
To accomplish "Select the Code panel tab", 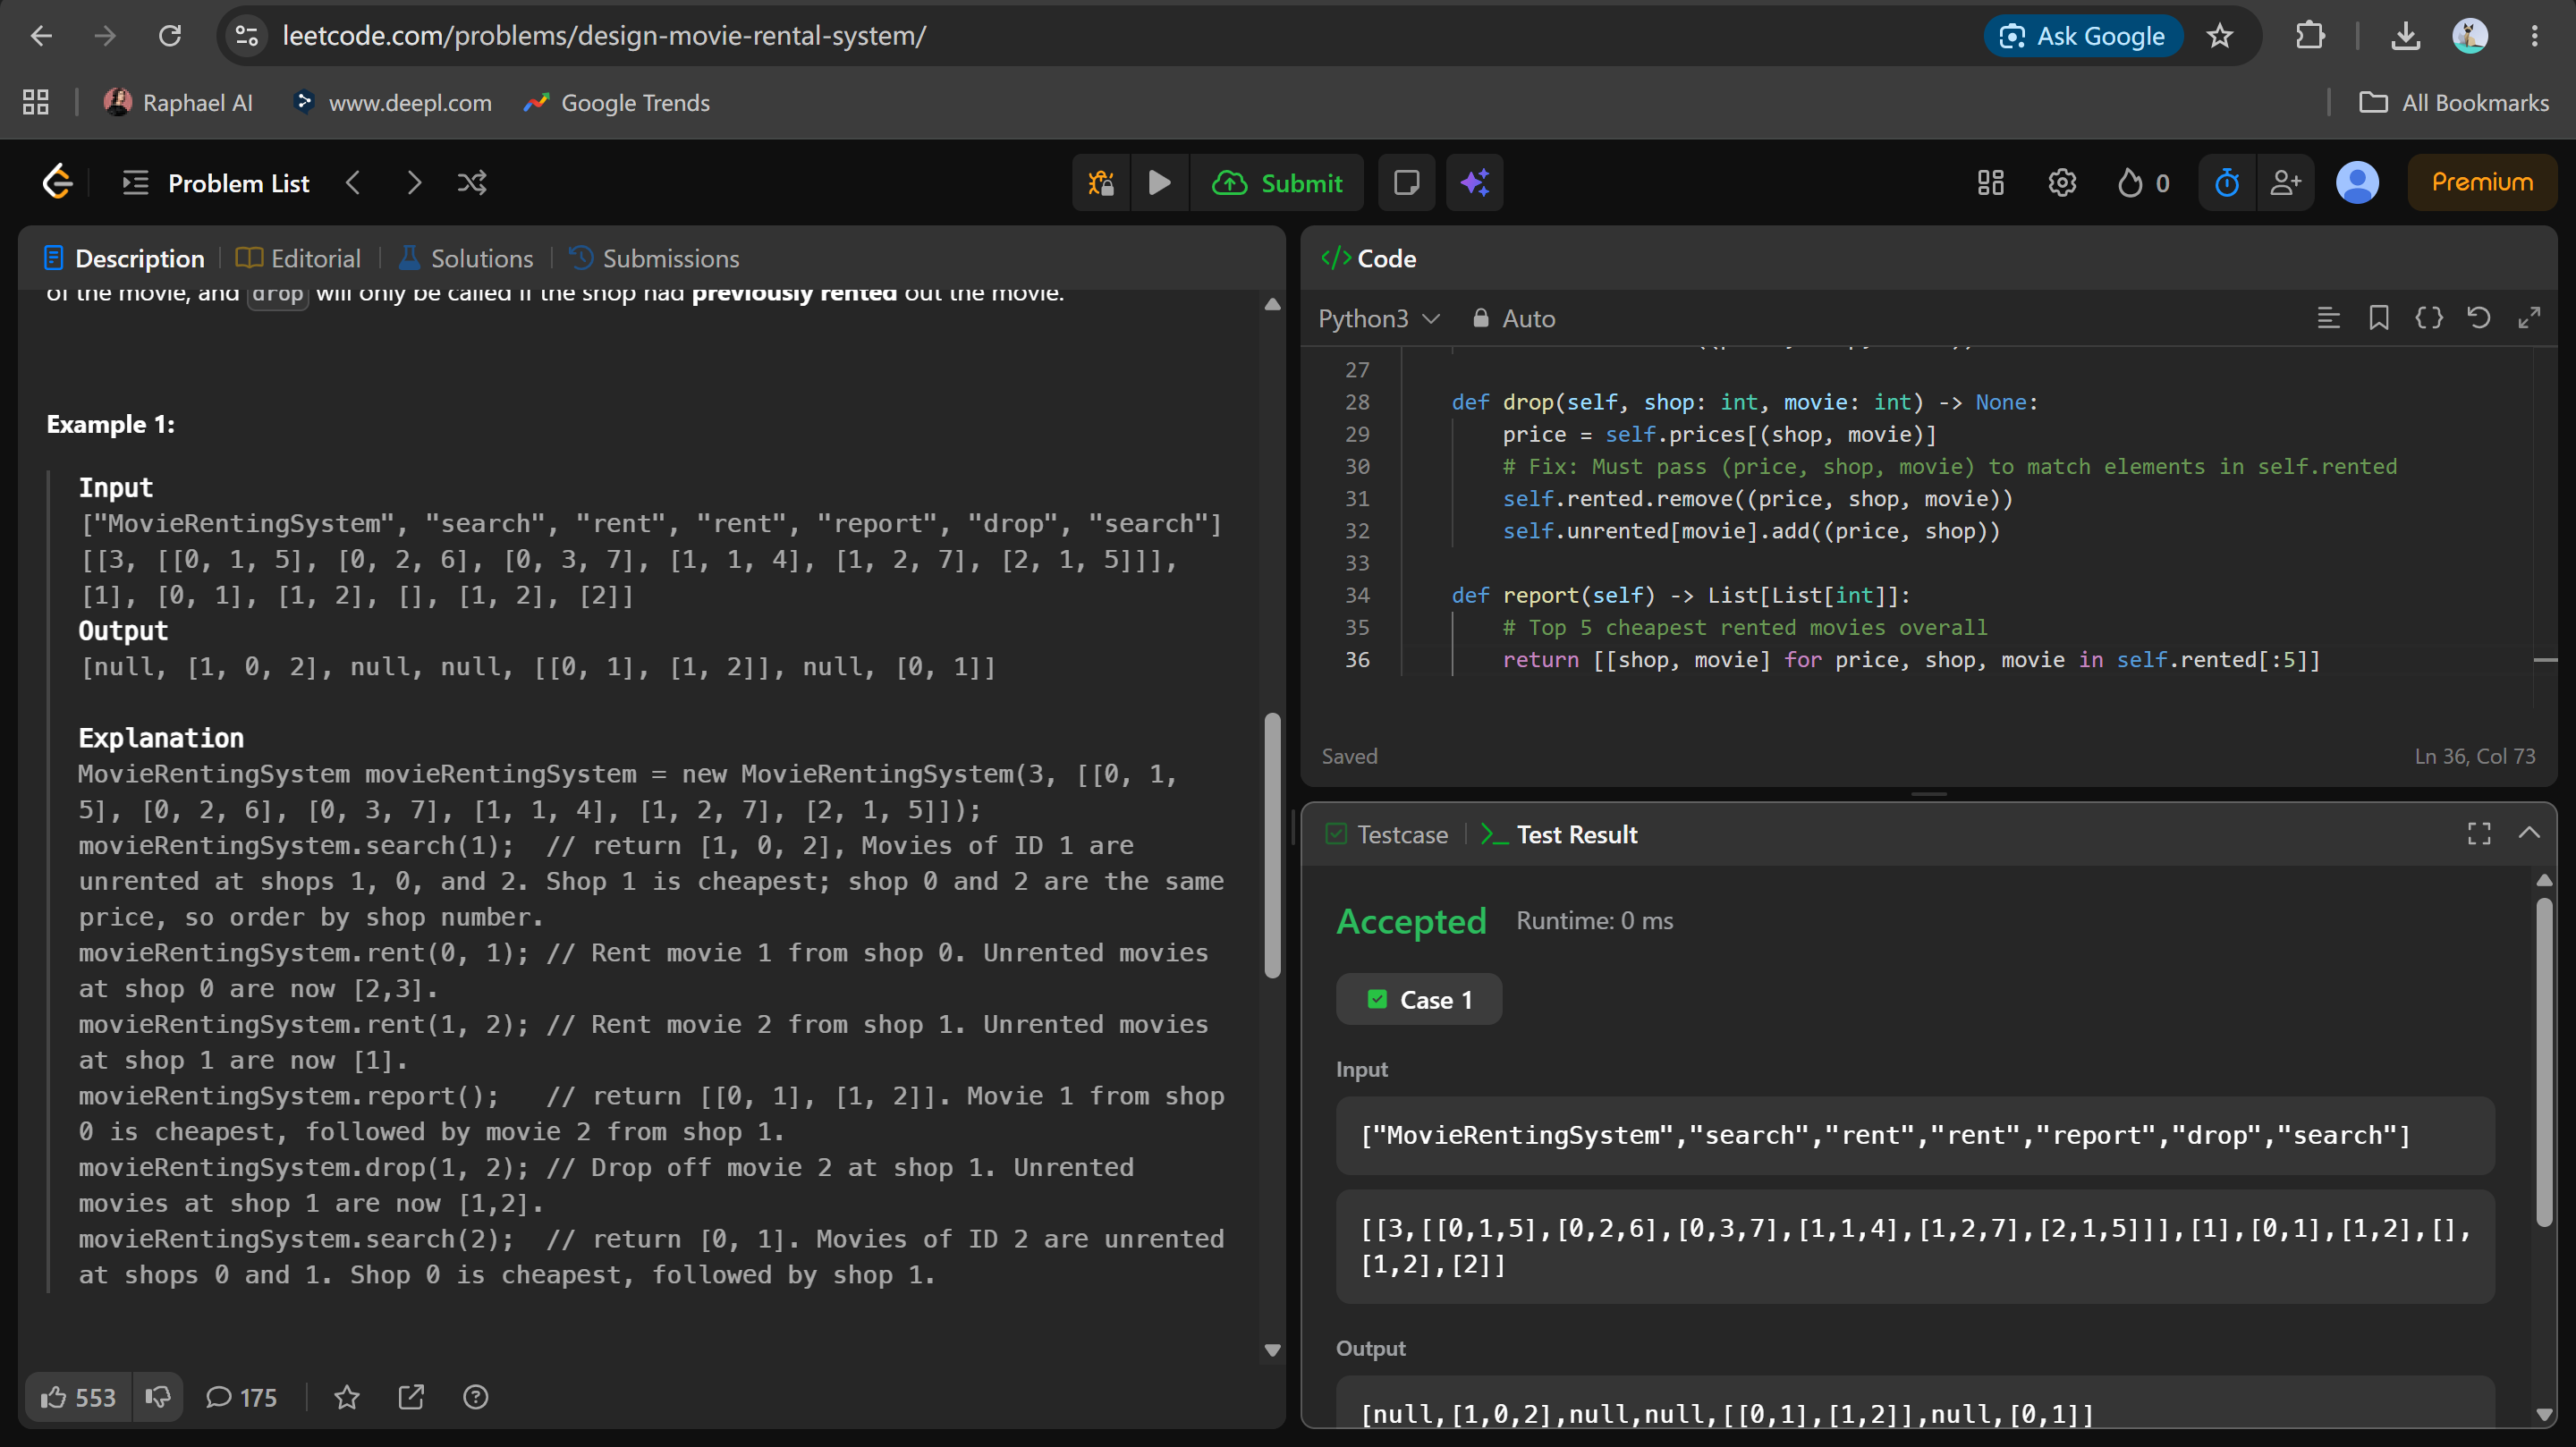I will click(1368, 259).
